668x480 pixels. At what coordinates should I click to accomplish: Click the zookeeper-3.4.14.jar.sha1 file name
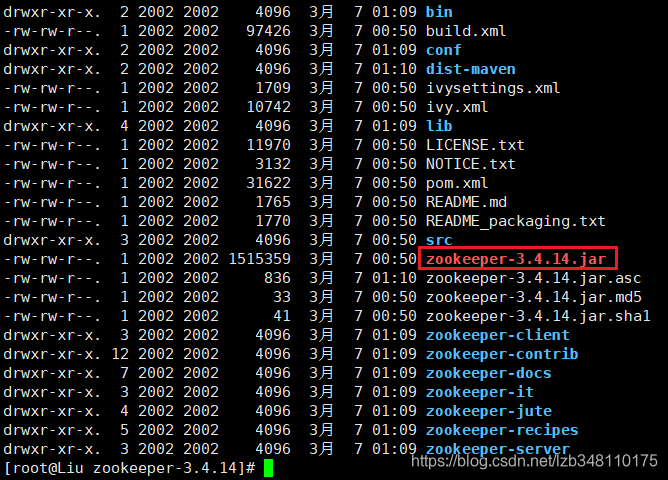tap(538, 316)
